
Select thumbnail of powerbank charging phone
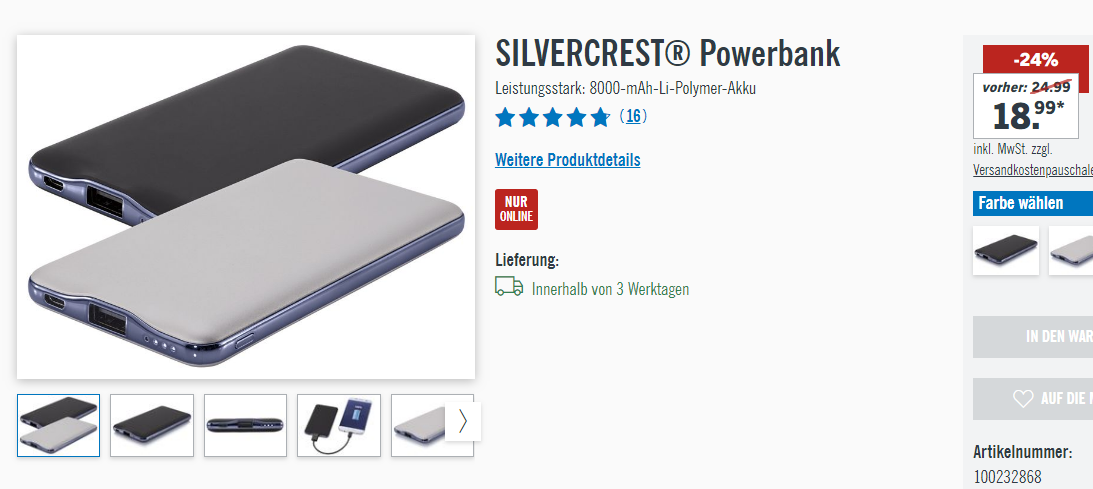pos(339,426)
